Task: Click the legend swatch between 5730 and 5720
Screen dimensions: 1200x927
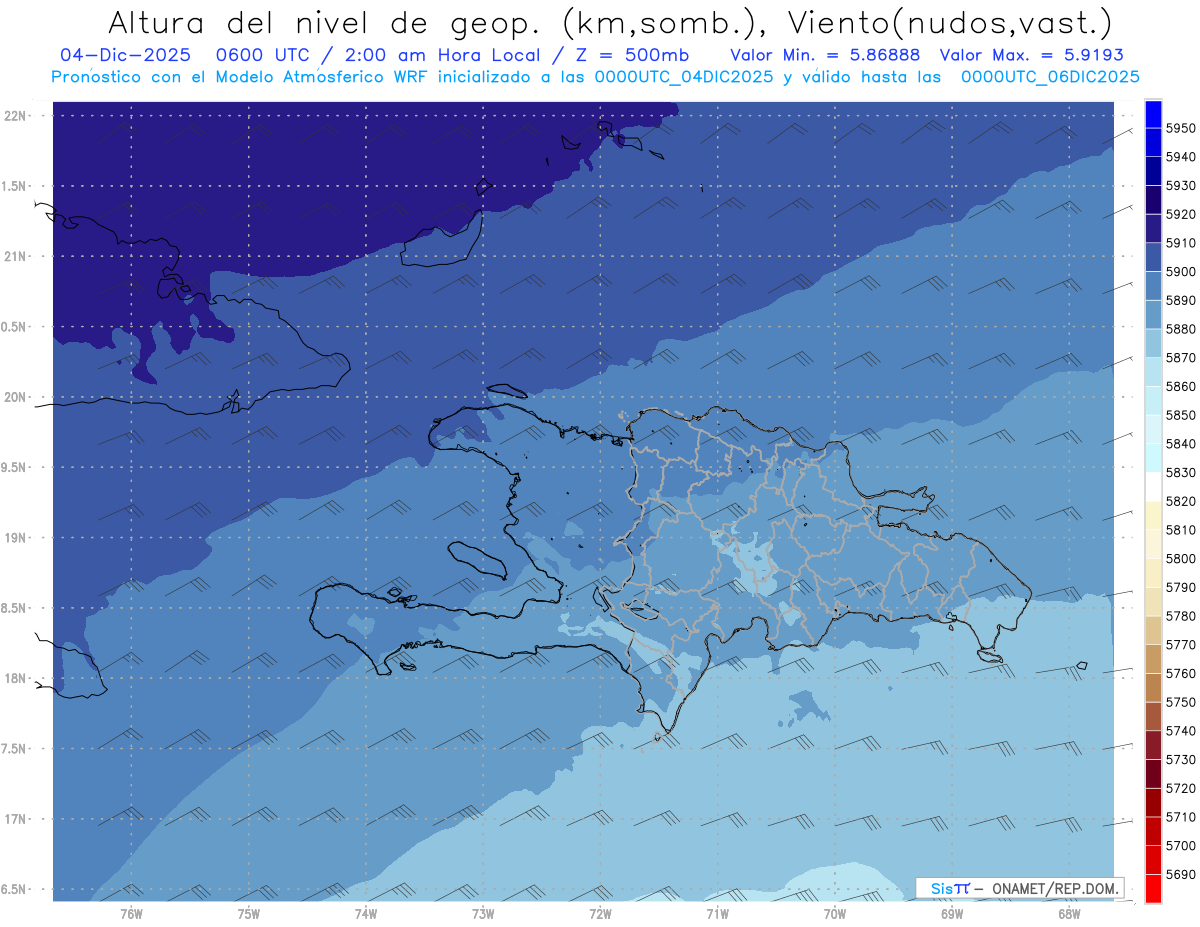Action: [x=1153, y=774]
